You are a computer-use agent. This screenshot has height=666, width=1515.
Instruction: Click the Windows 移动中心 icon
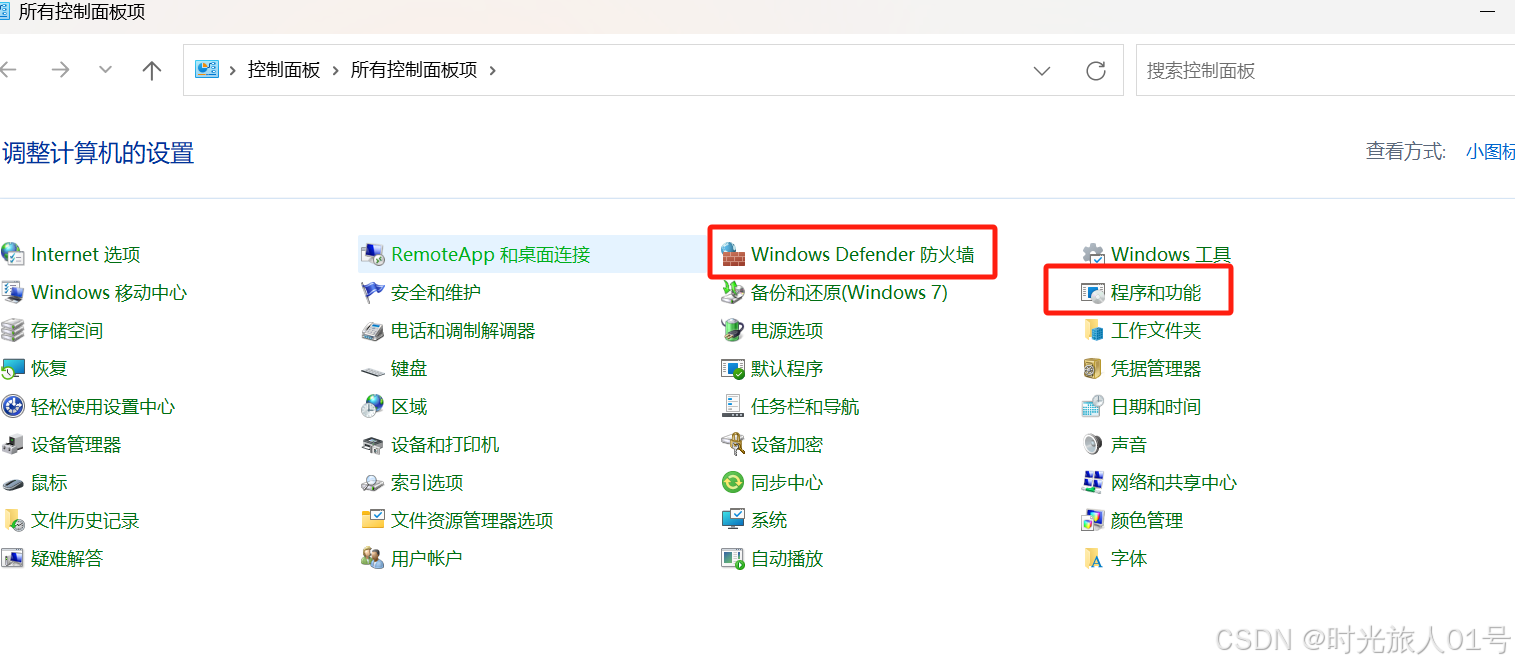pos(12,292)
